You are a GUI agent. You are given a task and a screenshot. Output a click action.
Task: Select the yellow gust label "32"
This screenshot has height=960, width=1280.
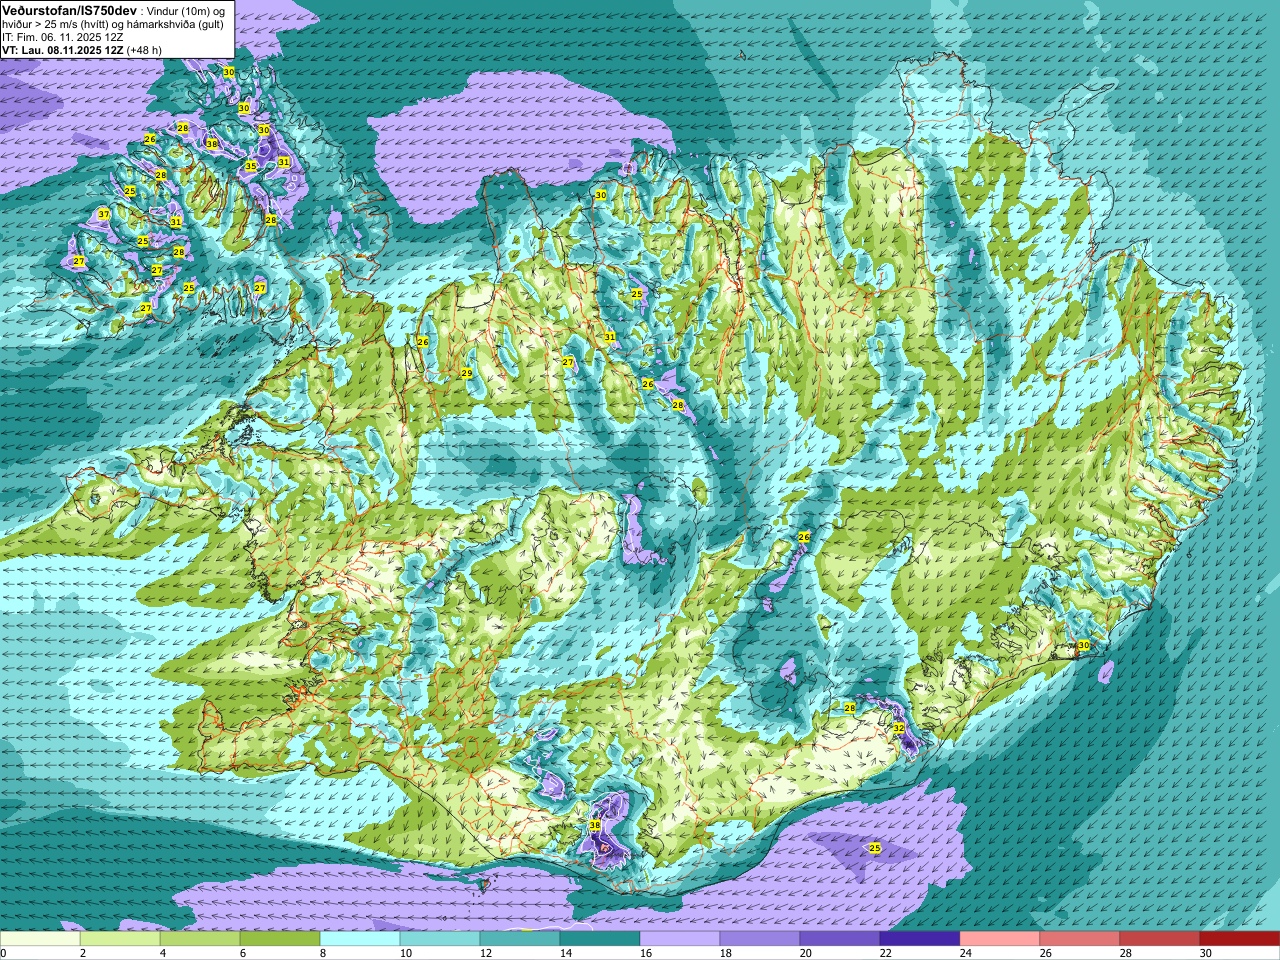(x=899, y=727)
